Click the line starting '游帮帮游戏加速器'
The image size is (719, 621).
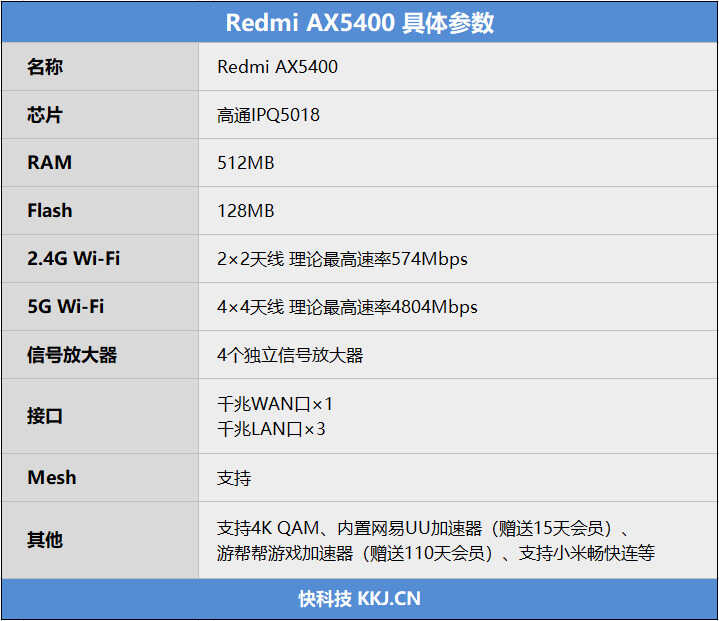click(x=436, y=553)
